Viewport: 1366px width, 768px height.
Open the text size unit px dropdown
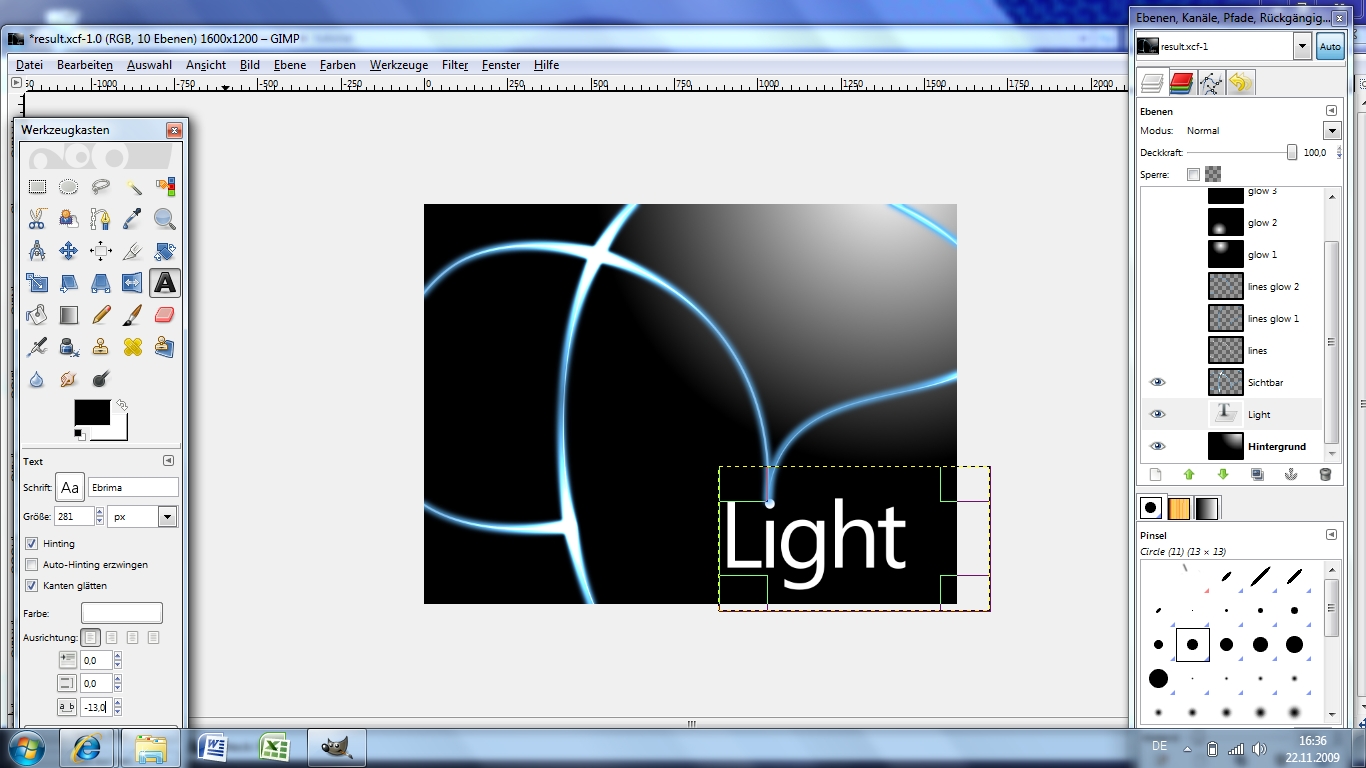point(167,517)
